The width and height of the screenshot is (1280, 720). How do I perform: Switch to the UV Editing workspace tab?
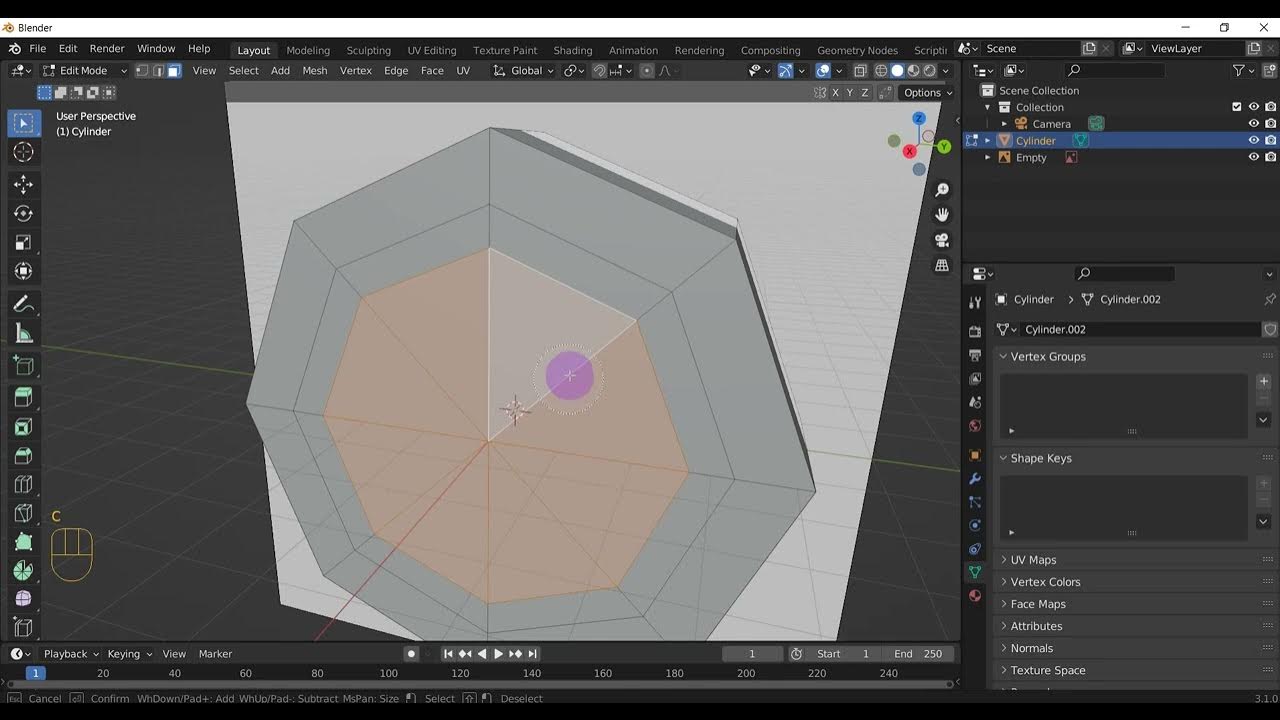click(x=432, y=50)
